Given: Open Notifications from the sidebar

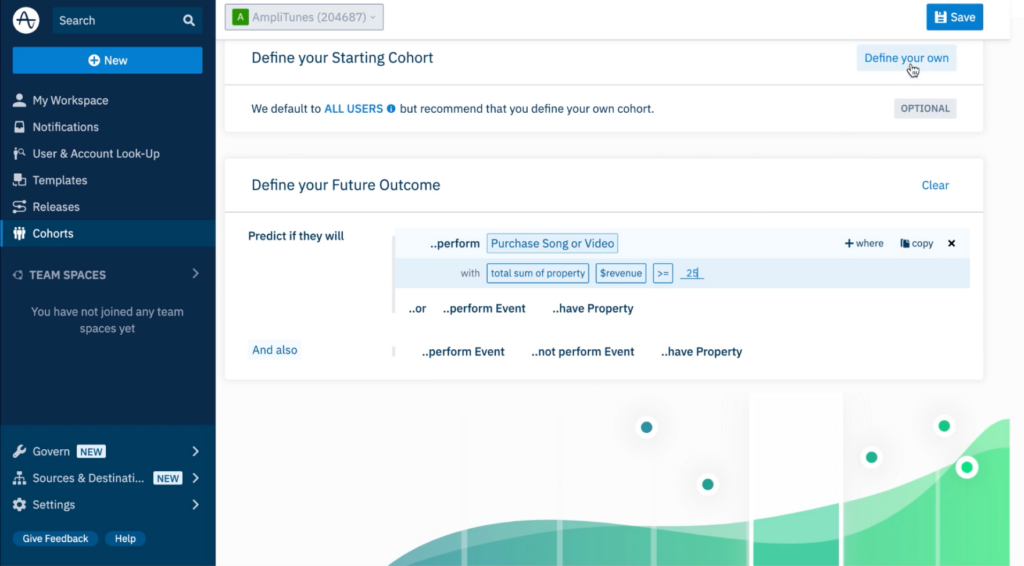Looking at the screenshot, I should pyautogui.click(x=65, y=127).
